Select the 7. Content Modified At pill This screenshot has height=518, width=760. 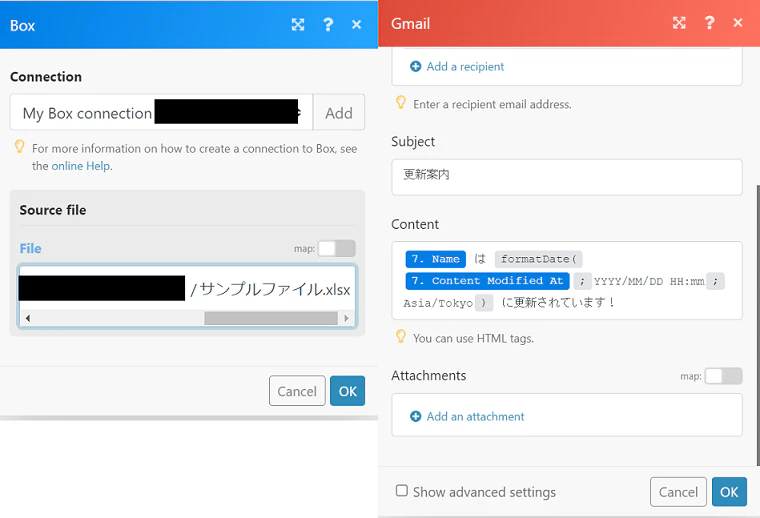click(x=487, y=281)
